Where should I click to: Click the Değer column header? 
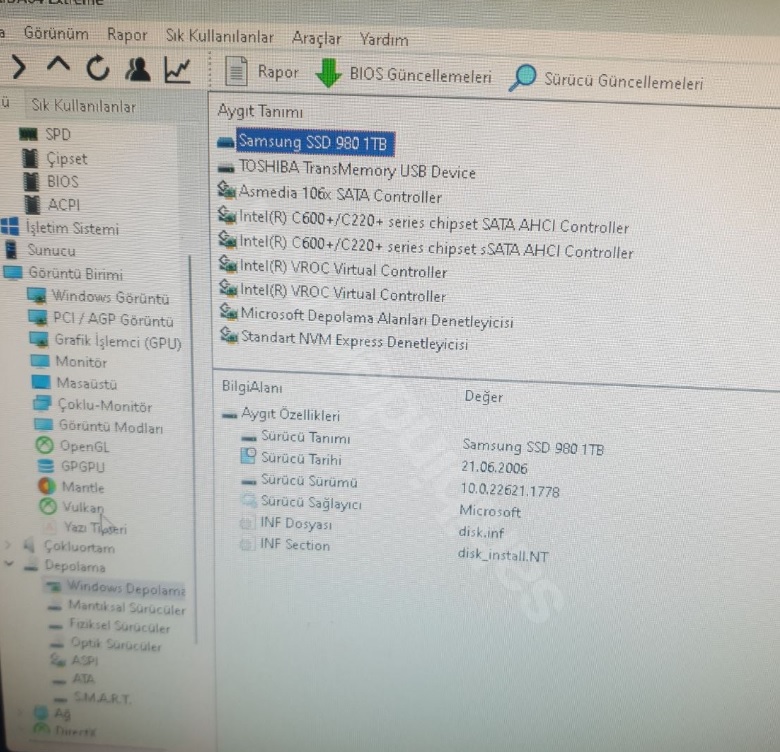click(483, 396)
